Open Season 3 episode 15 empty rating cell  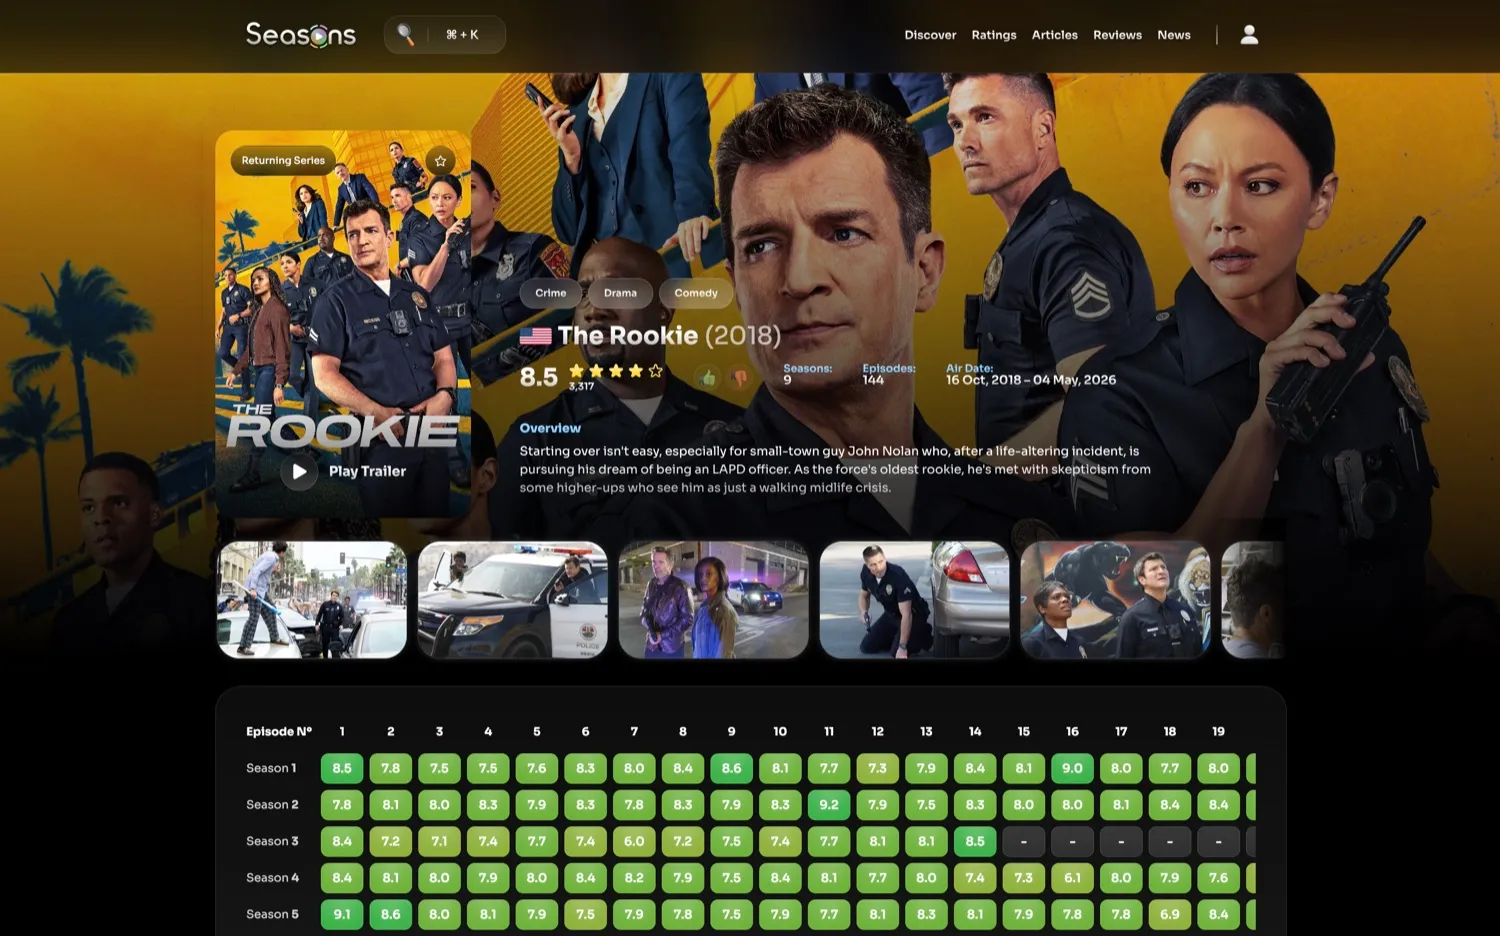tap(1024, 841)
